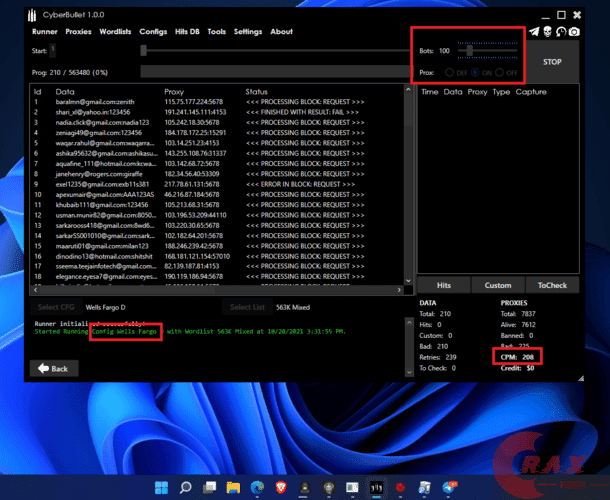The height and width of the screenshot is (500, 610).
Task: Click the red round taskbar icon
Action: (400, 487)
